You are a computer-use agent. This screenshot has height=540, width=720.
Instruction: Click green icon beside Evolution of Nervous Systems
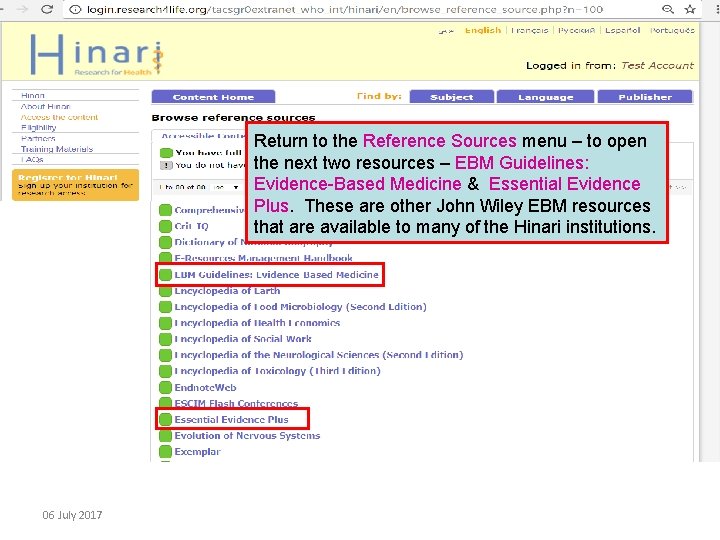tap(165, 435)
